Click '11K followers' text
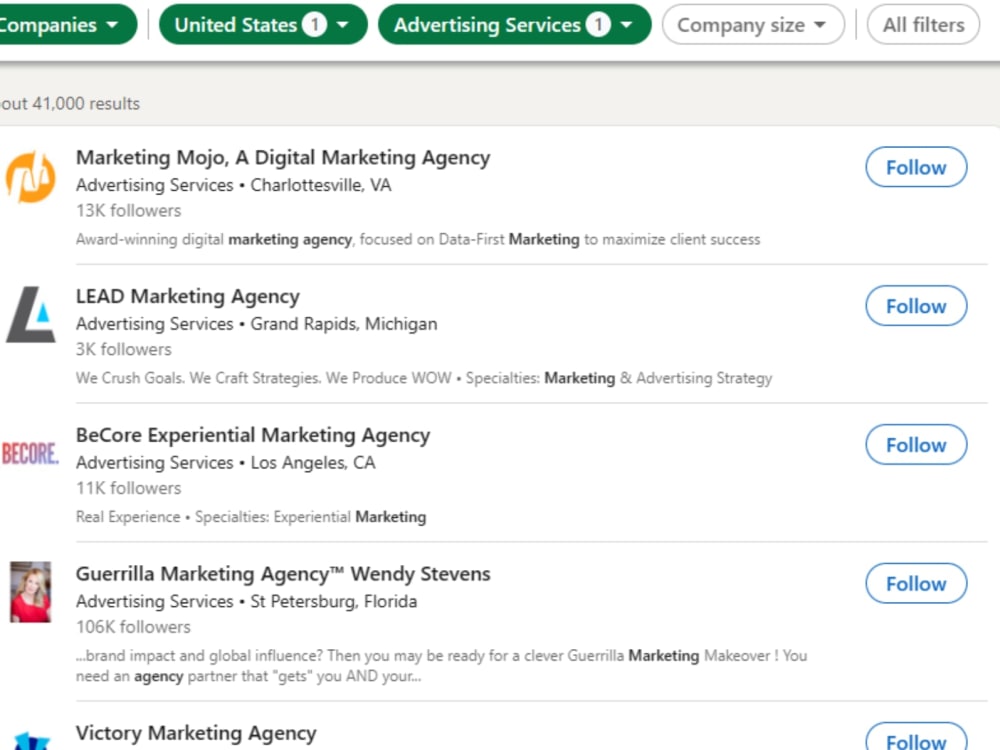The width and height of the screenshot is (1000, 750). (x=128, y=488)
